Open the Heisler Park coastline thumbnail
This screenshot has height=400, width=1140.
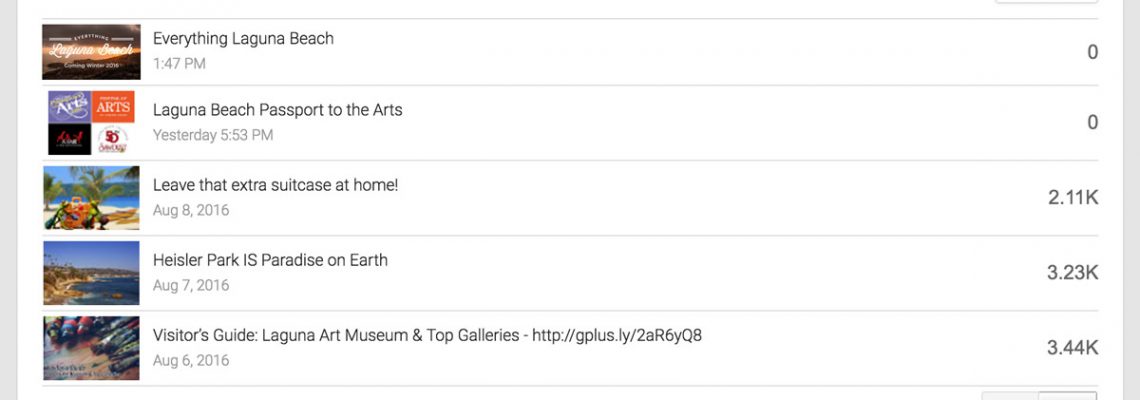[x=91, y=273]
